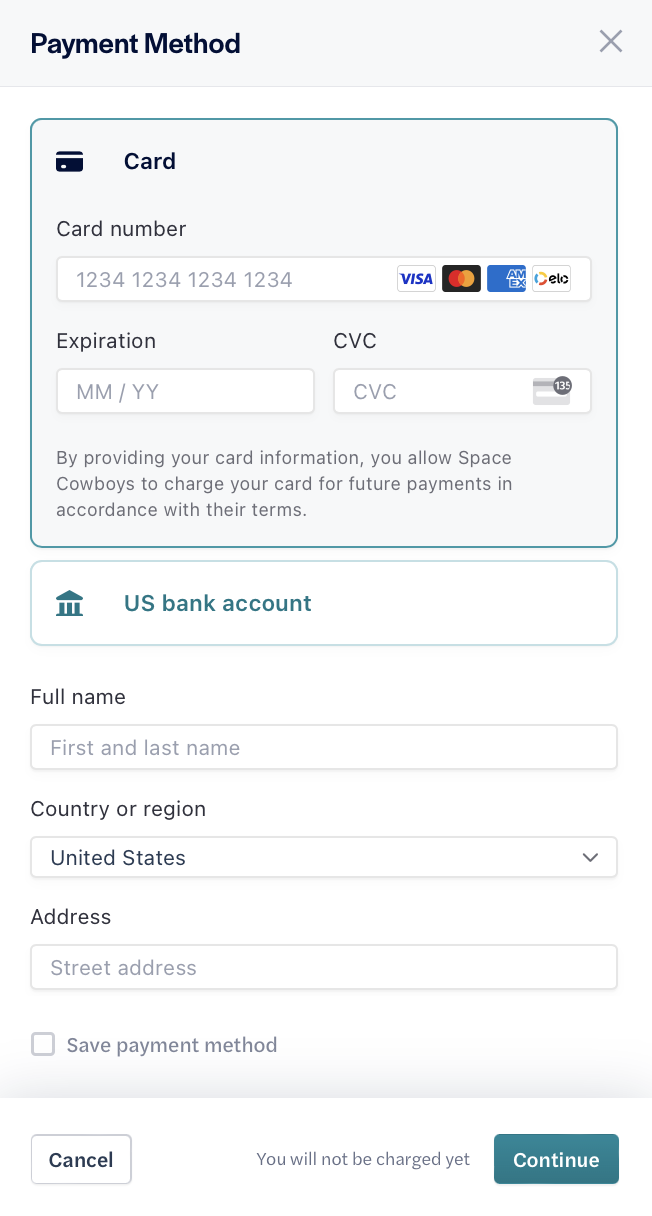Click the CVC hint card icon

coord(554,390)
